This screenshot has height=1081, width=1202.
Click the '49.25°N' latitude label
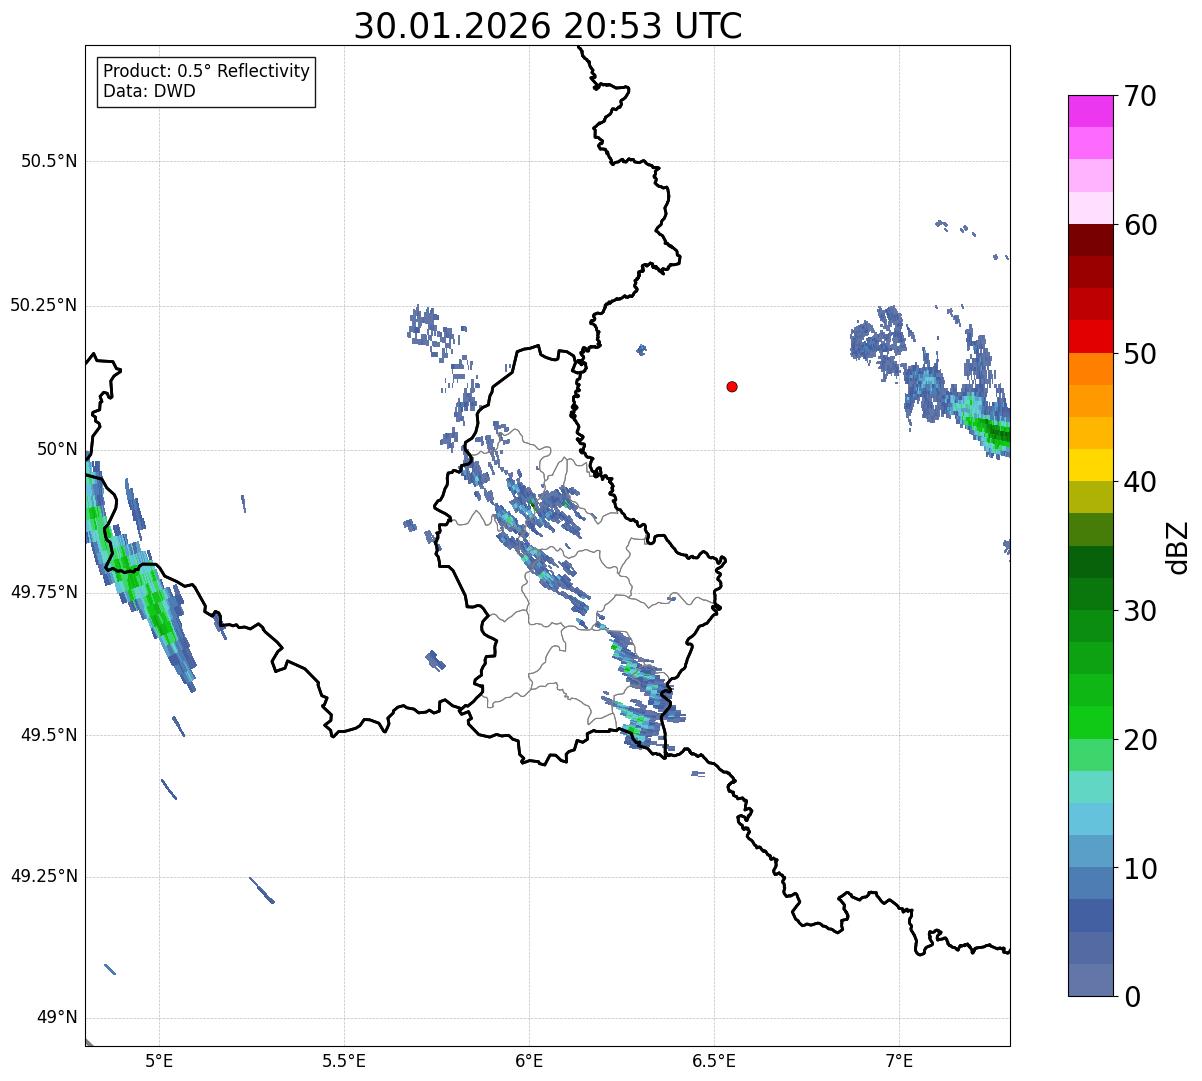[44, 877]
